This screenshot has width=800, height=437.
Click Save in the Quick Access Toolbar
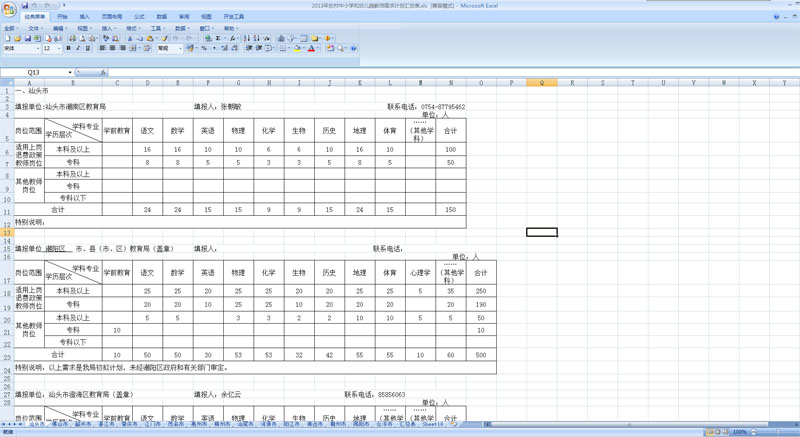pyautogui.click(x=24, y=6)
